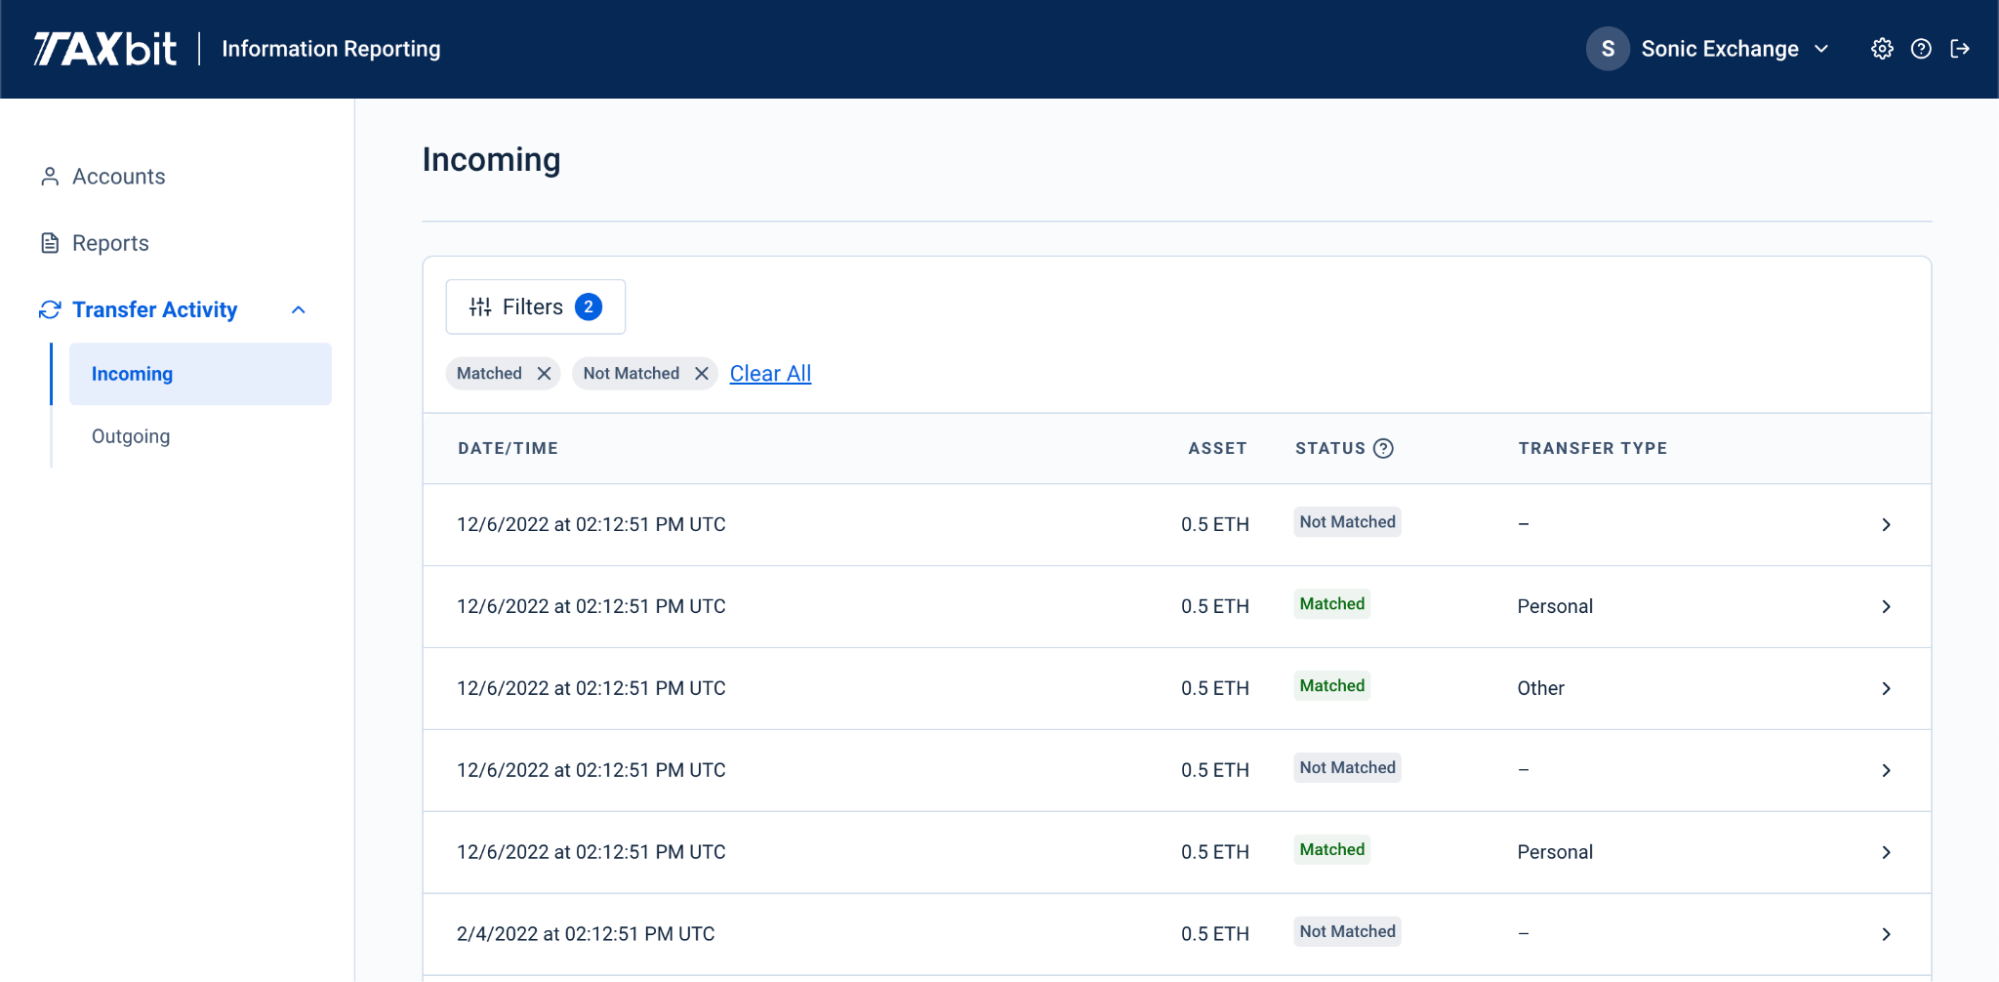Image resolution: width=1999 pixels, height=982 pixels.
Task: Remove the Not Matched filter chip
Action: pyautogui.click(x=702, y=373)
